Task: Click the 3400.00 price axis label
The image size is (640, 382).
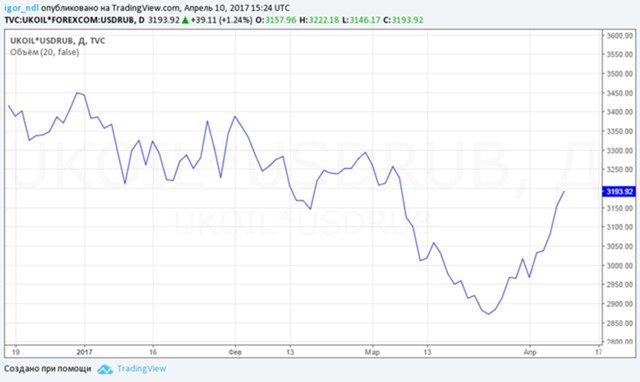Action: click(x=620, y=112)
